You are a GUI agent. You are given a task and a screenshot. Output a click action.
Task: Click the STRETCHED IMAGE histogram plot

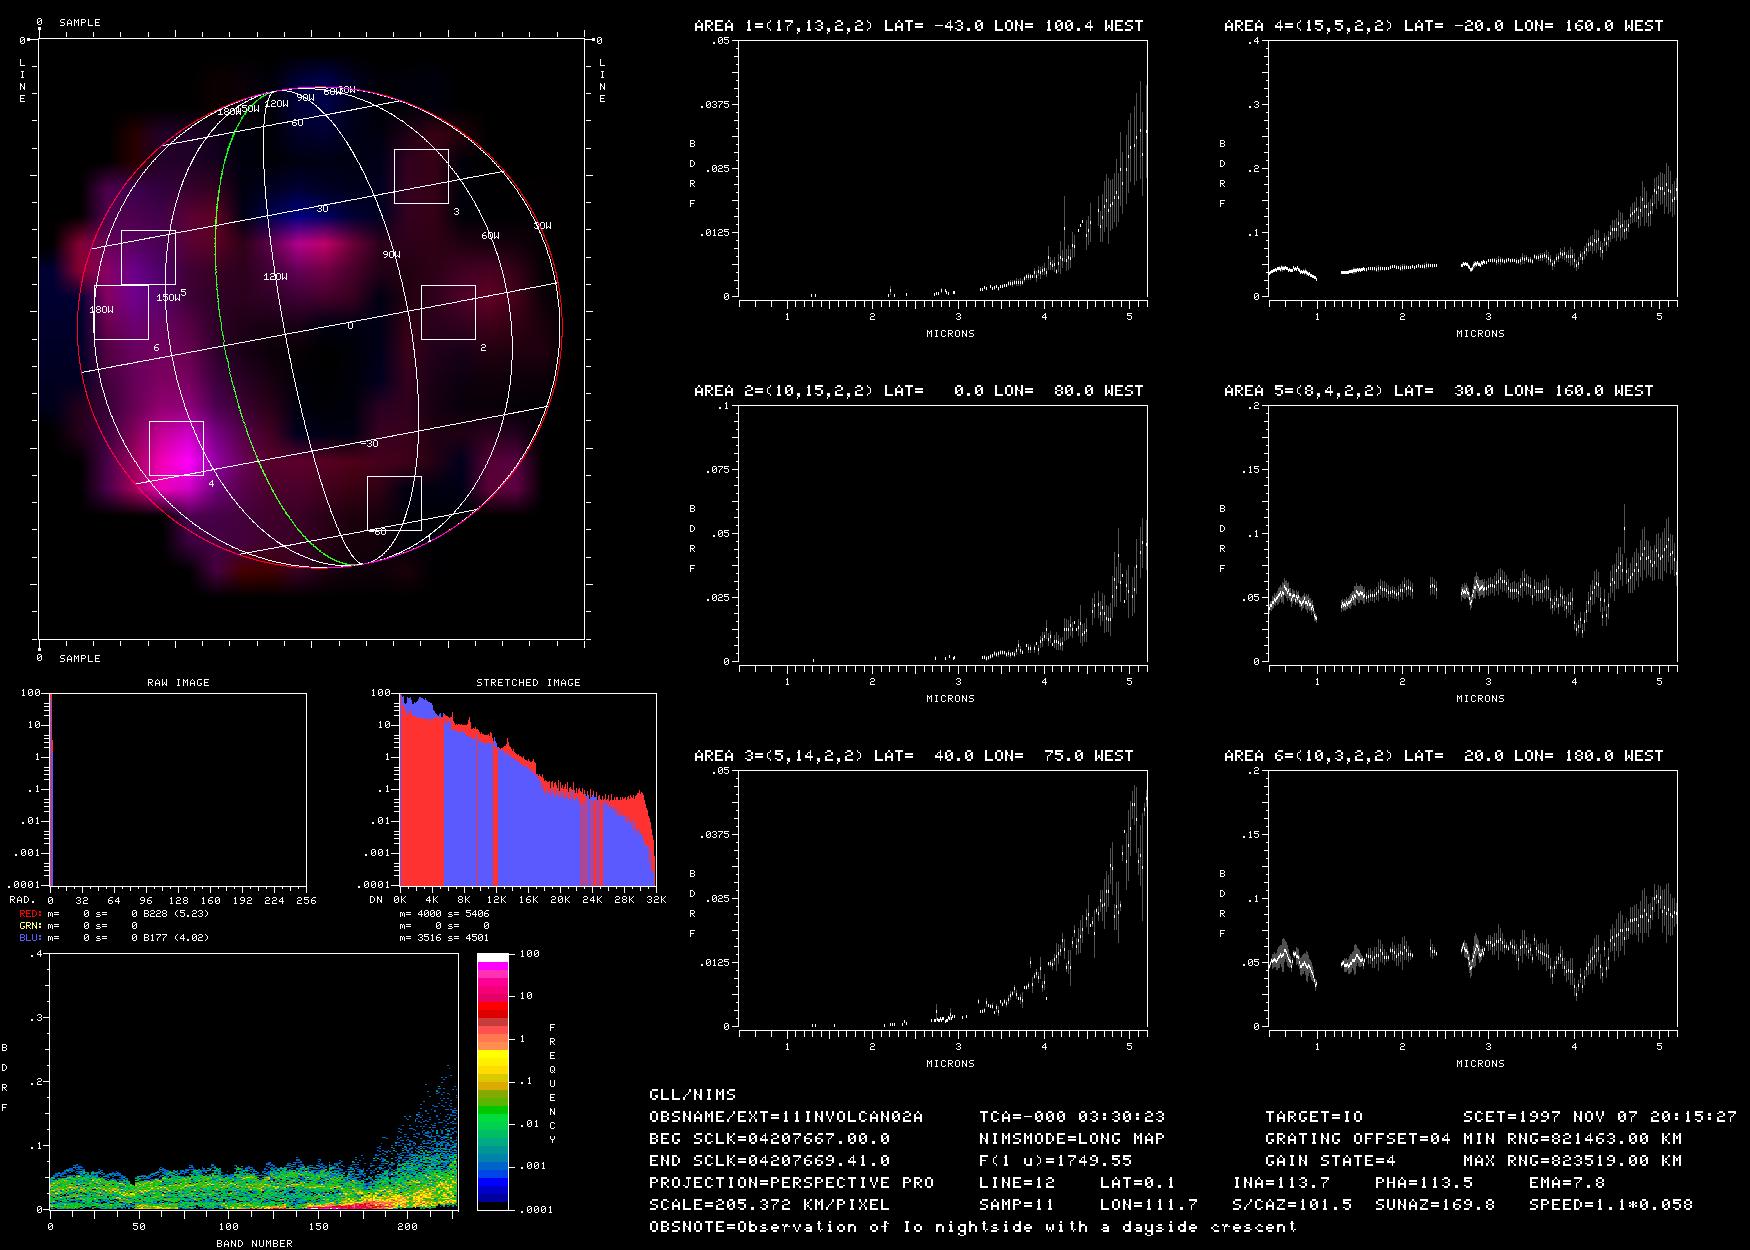pos(528,789)
